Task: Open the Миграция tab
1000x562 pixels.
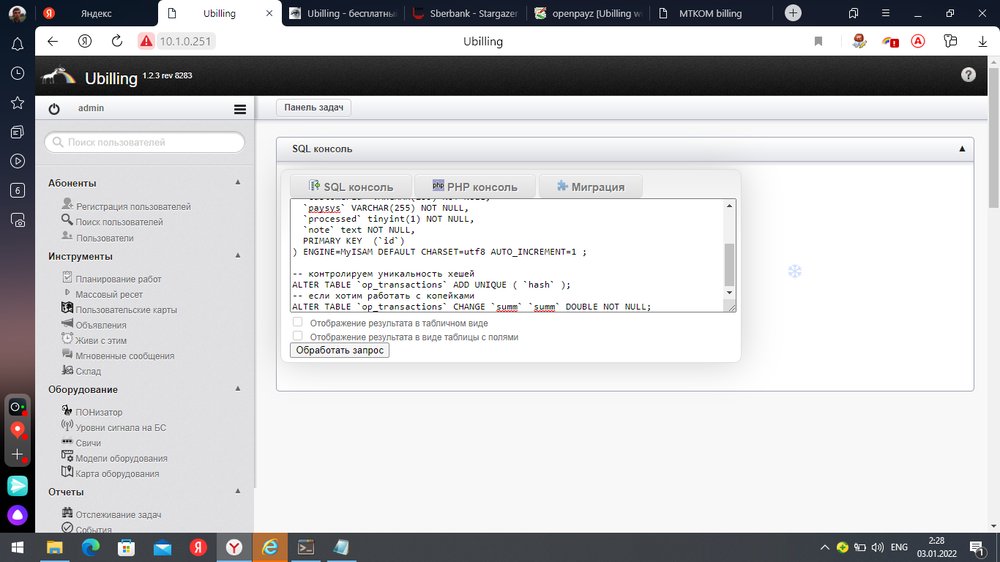Action: point(590,187)
